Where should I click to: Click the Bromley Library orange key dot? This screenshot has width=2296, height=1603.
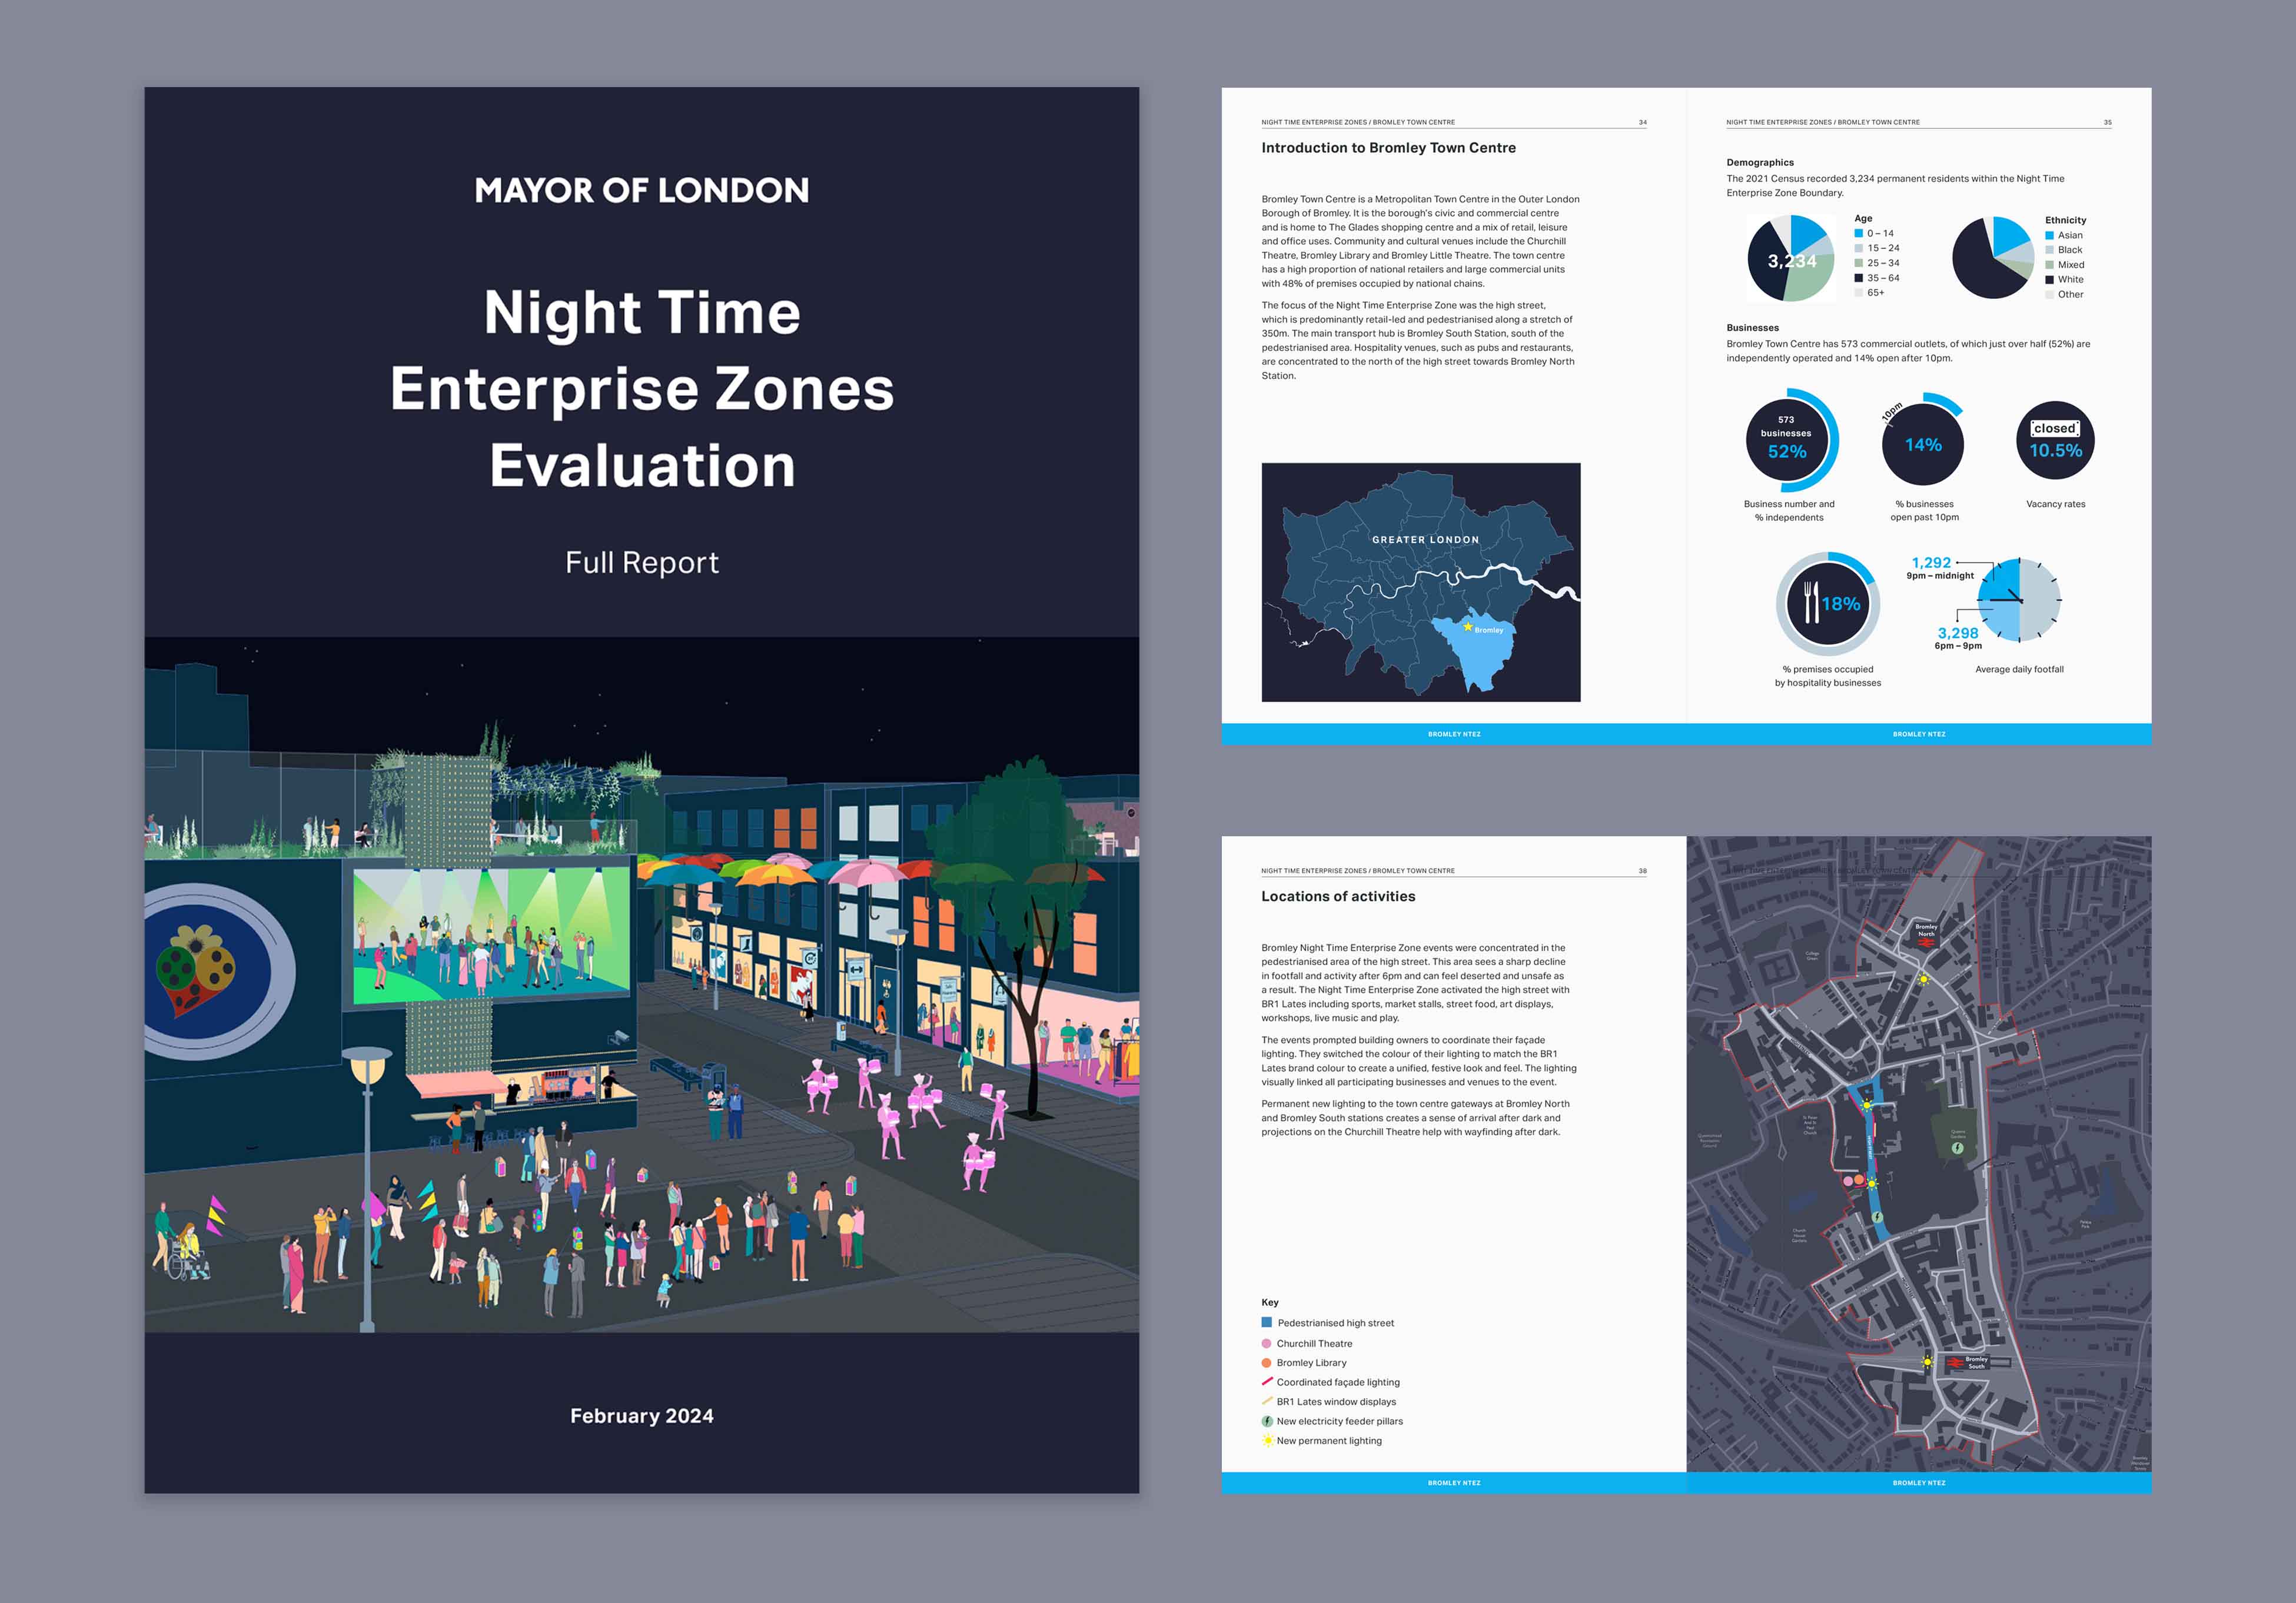tap(1267, 1362)
